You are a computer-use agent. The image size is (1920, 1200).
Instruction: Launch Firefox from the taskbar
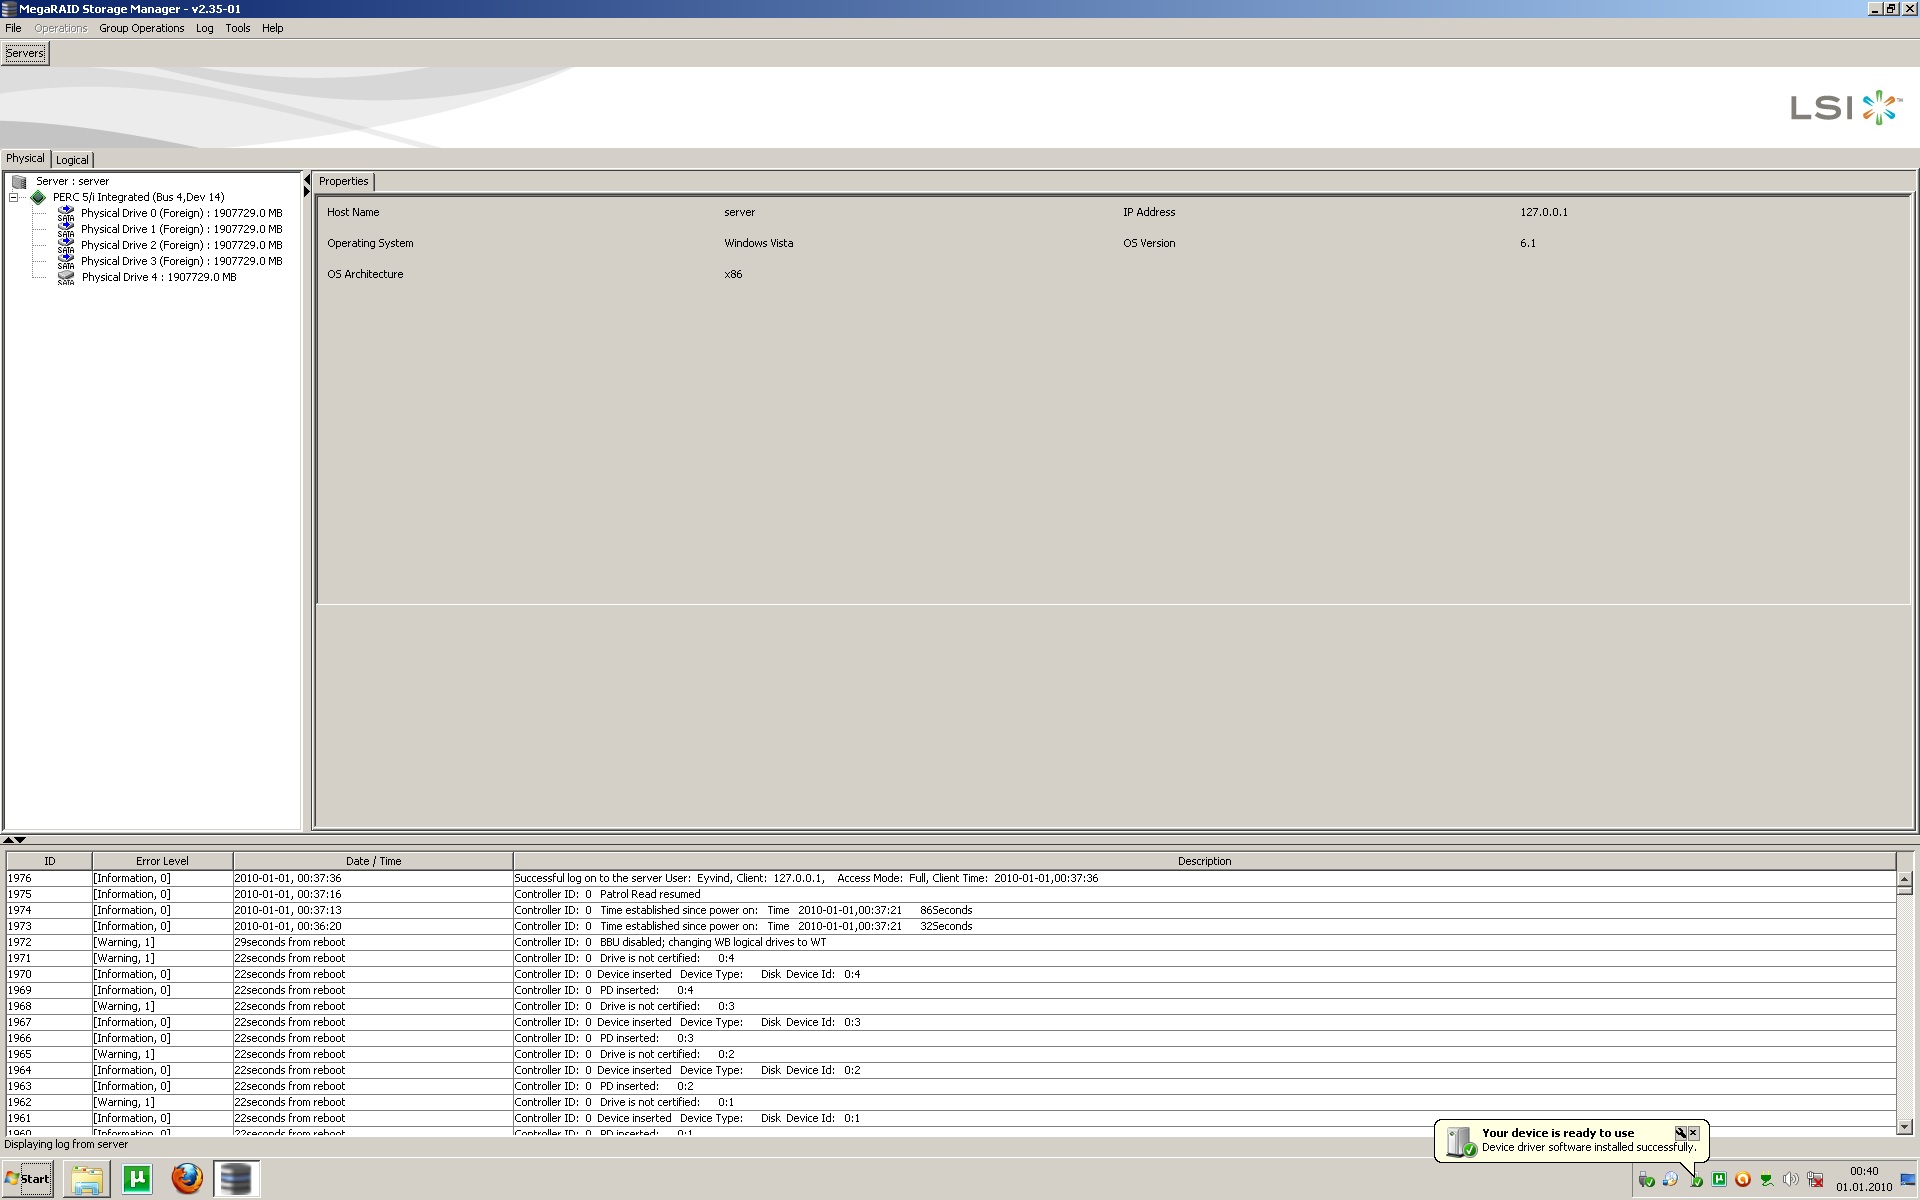pyautogui.click(x=187, y=1180)
